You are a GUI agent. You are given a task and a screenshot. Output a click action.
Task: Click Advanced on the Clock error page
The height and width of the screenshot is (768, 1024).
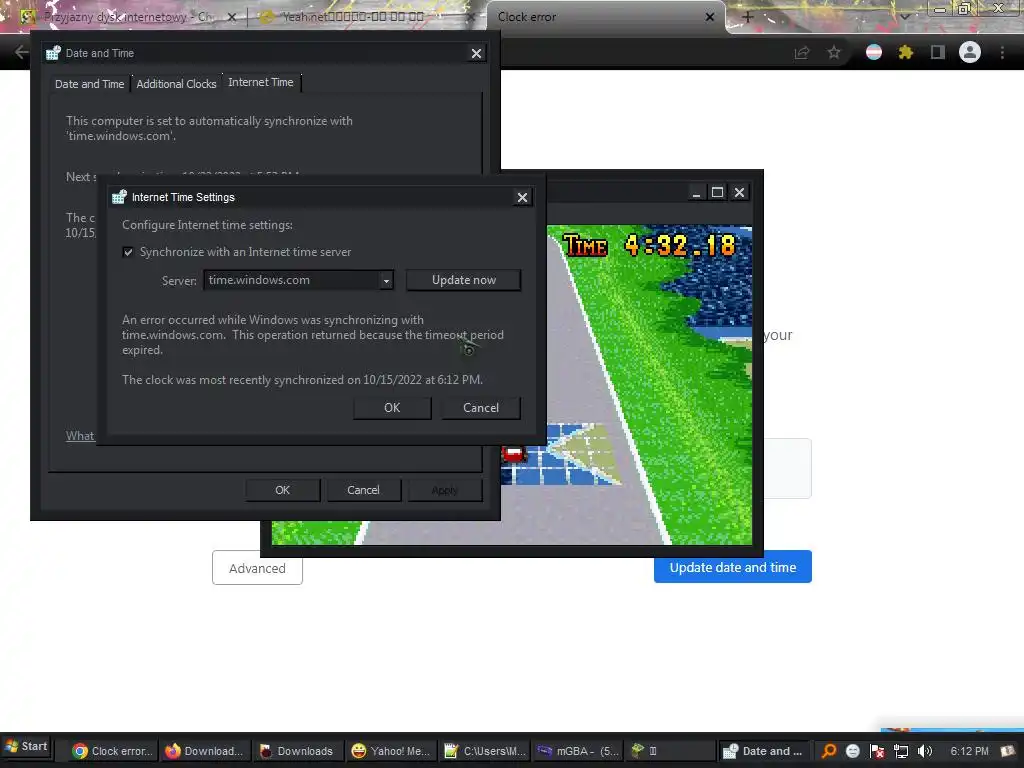257,568
